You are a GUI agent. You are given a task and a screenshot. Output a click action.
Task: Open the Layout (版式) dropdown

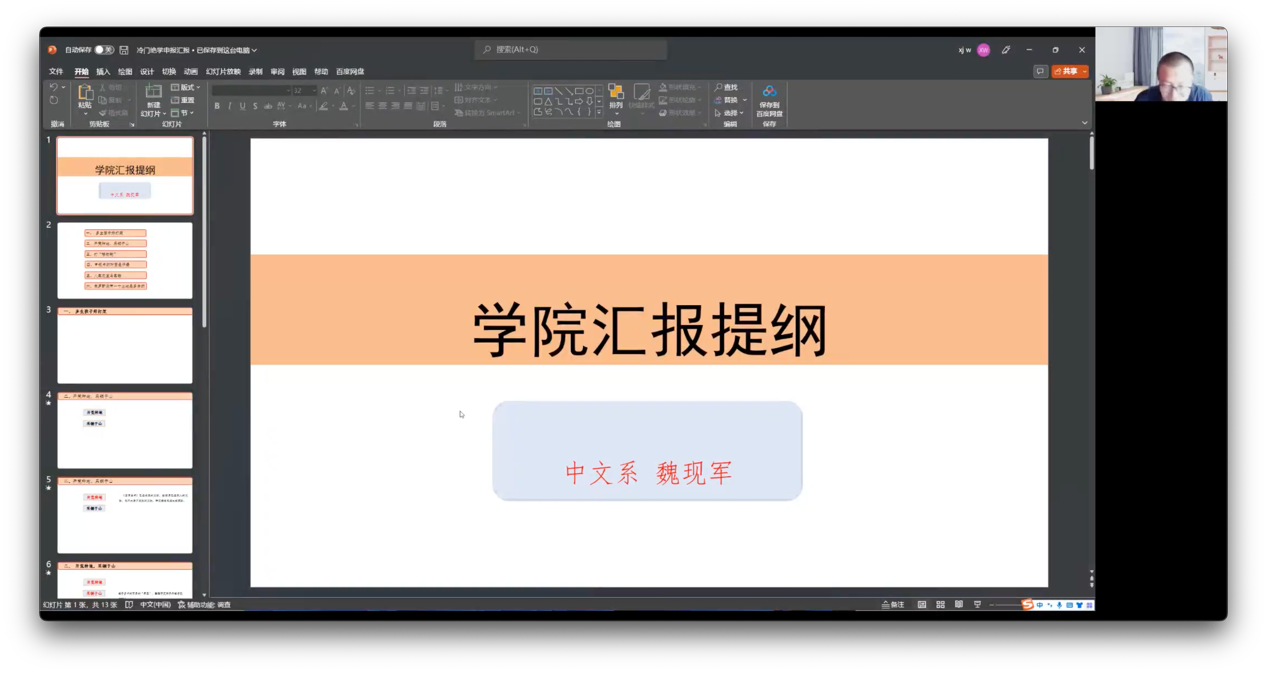pyautogui.click(x=186, y=88)
